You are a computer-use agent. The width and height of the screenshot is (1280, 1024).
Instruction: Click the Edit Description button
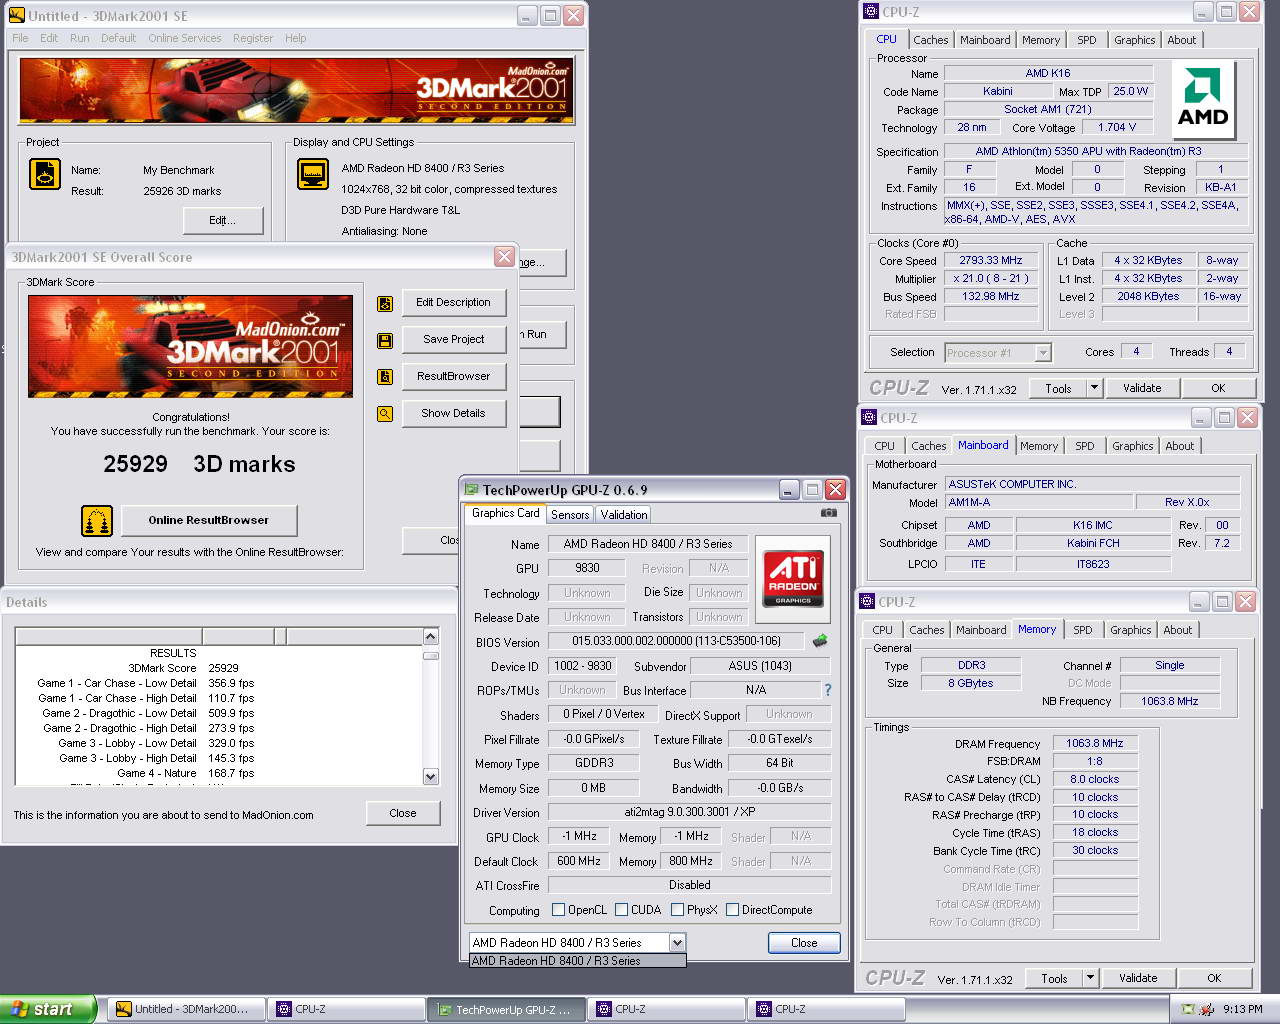point(454,302)
